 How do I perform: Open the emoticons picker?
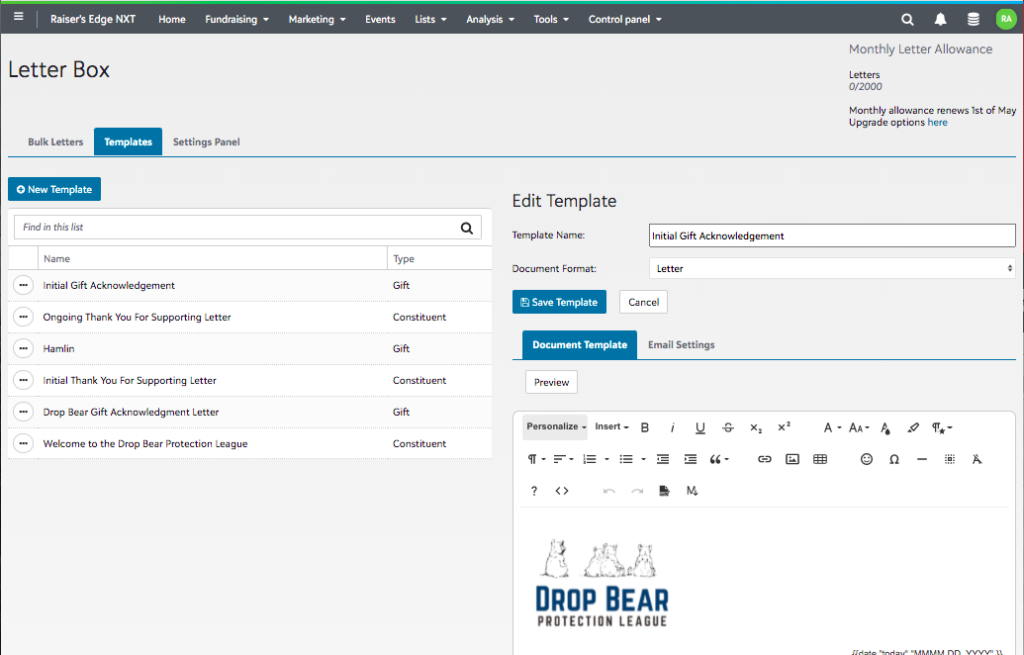(x=866, y=459)
